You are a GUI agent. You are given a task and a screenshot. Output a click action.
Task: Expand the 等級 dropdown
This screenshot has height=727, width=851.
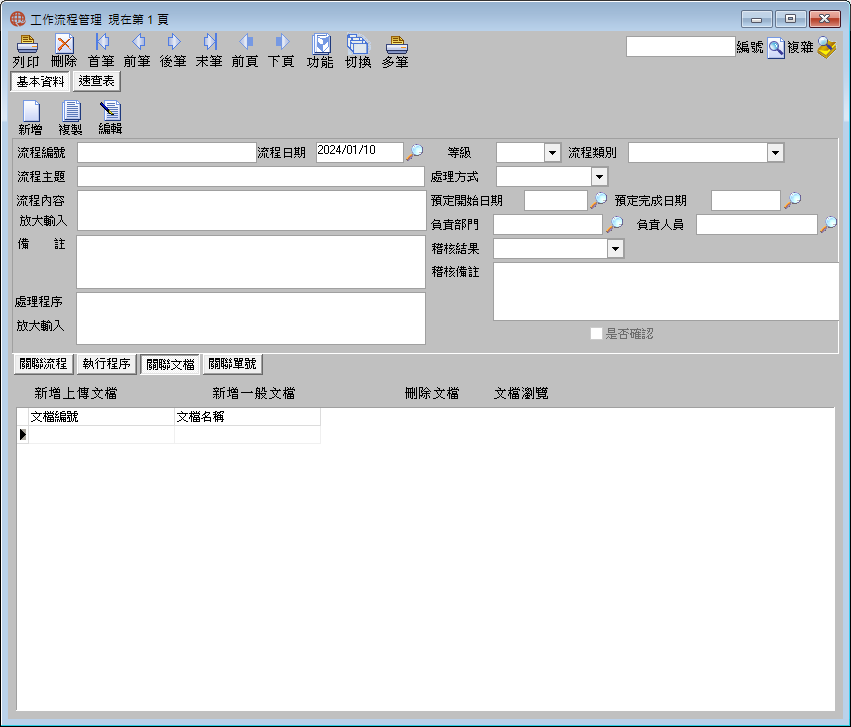tap(552, 152)
